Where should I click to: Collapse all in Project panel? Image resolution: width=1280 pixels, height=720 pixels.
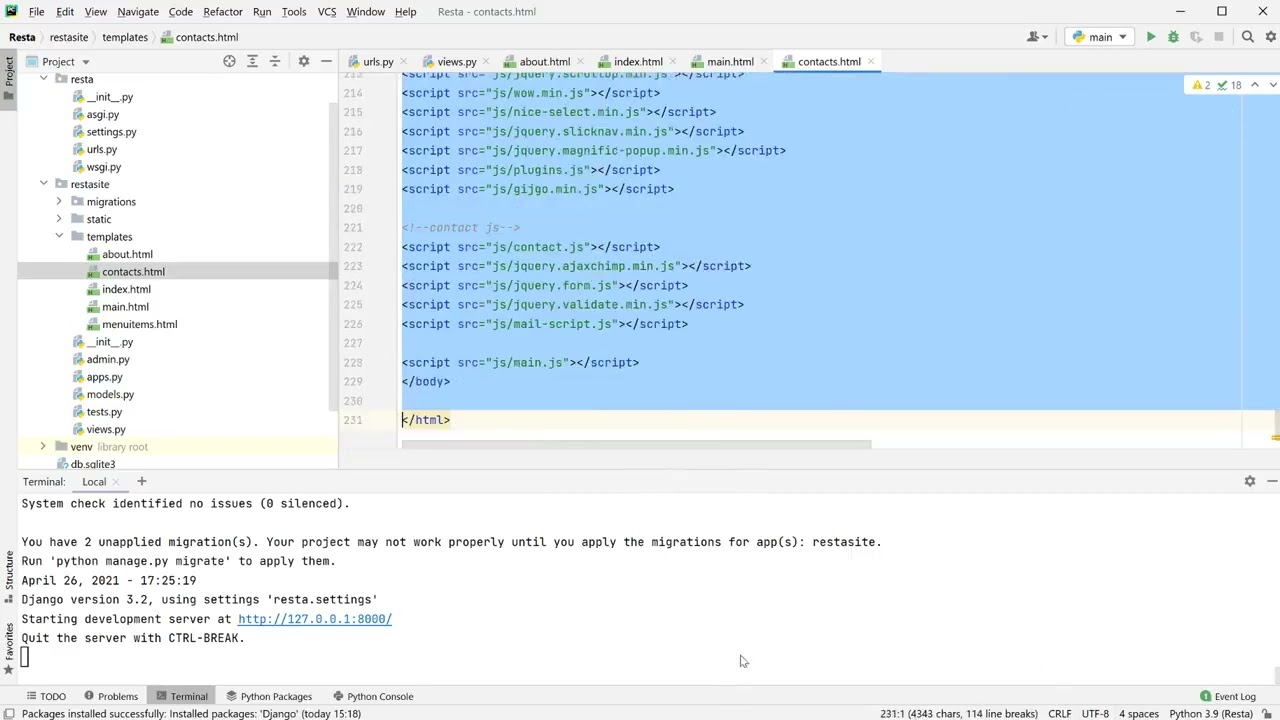[x=275, y=61]
